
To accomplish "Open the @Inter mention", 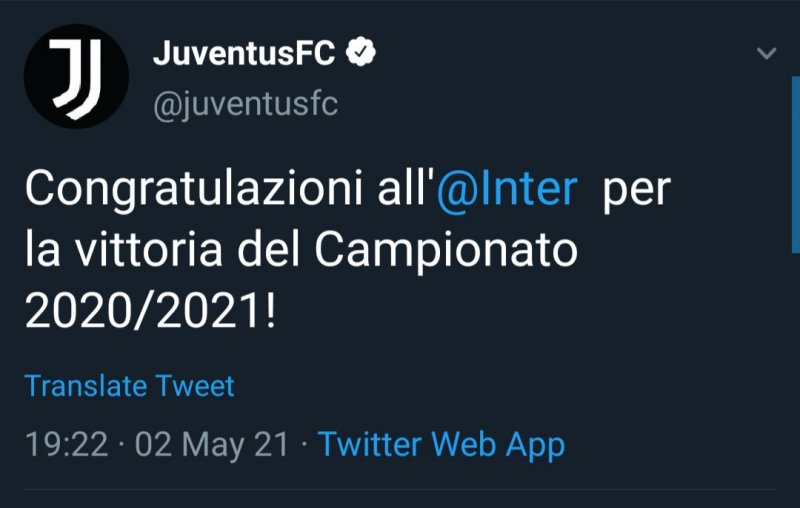I will [507, 189].
